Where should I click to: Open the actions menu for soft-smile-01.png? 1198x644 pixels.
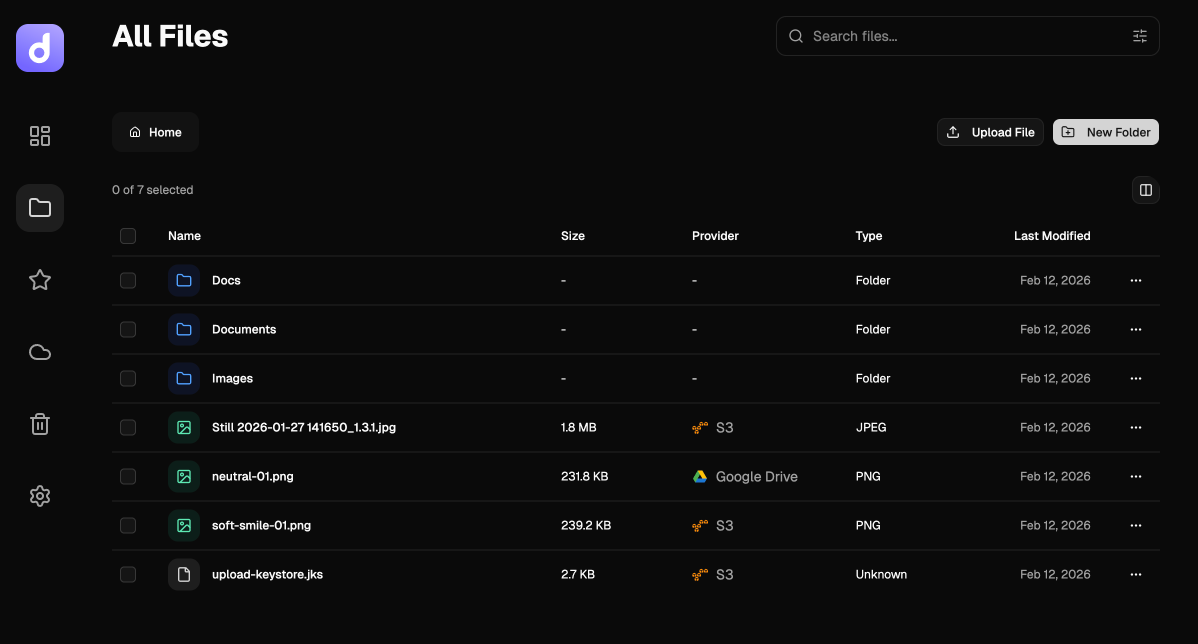[1136, 525]
